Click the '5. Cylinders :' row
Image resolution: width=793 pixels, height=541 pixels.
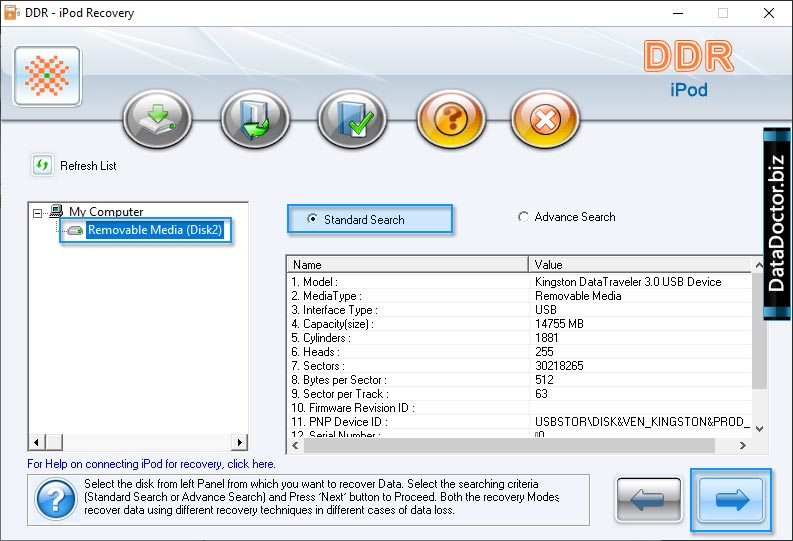point(519,338)
